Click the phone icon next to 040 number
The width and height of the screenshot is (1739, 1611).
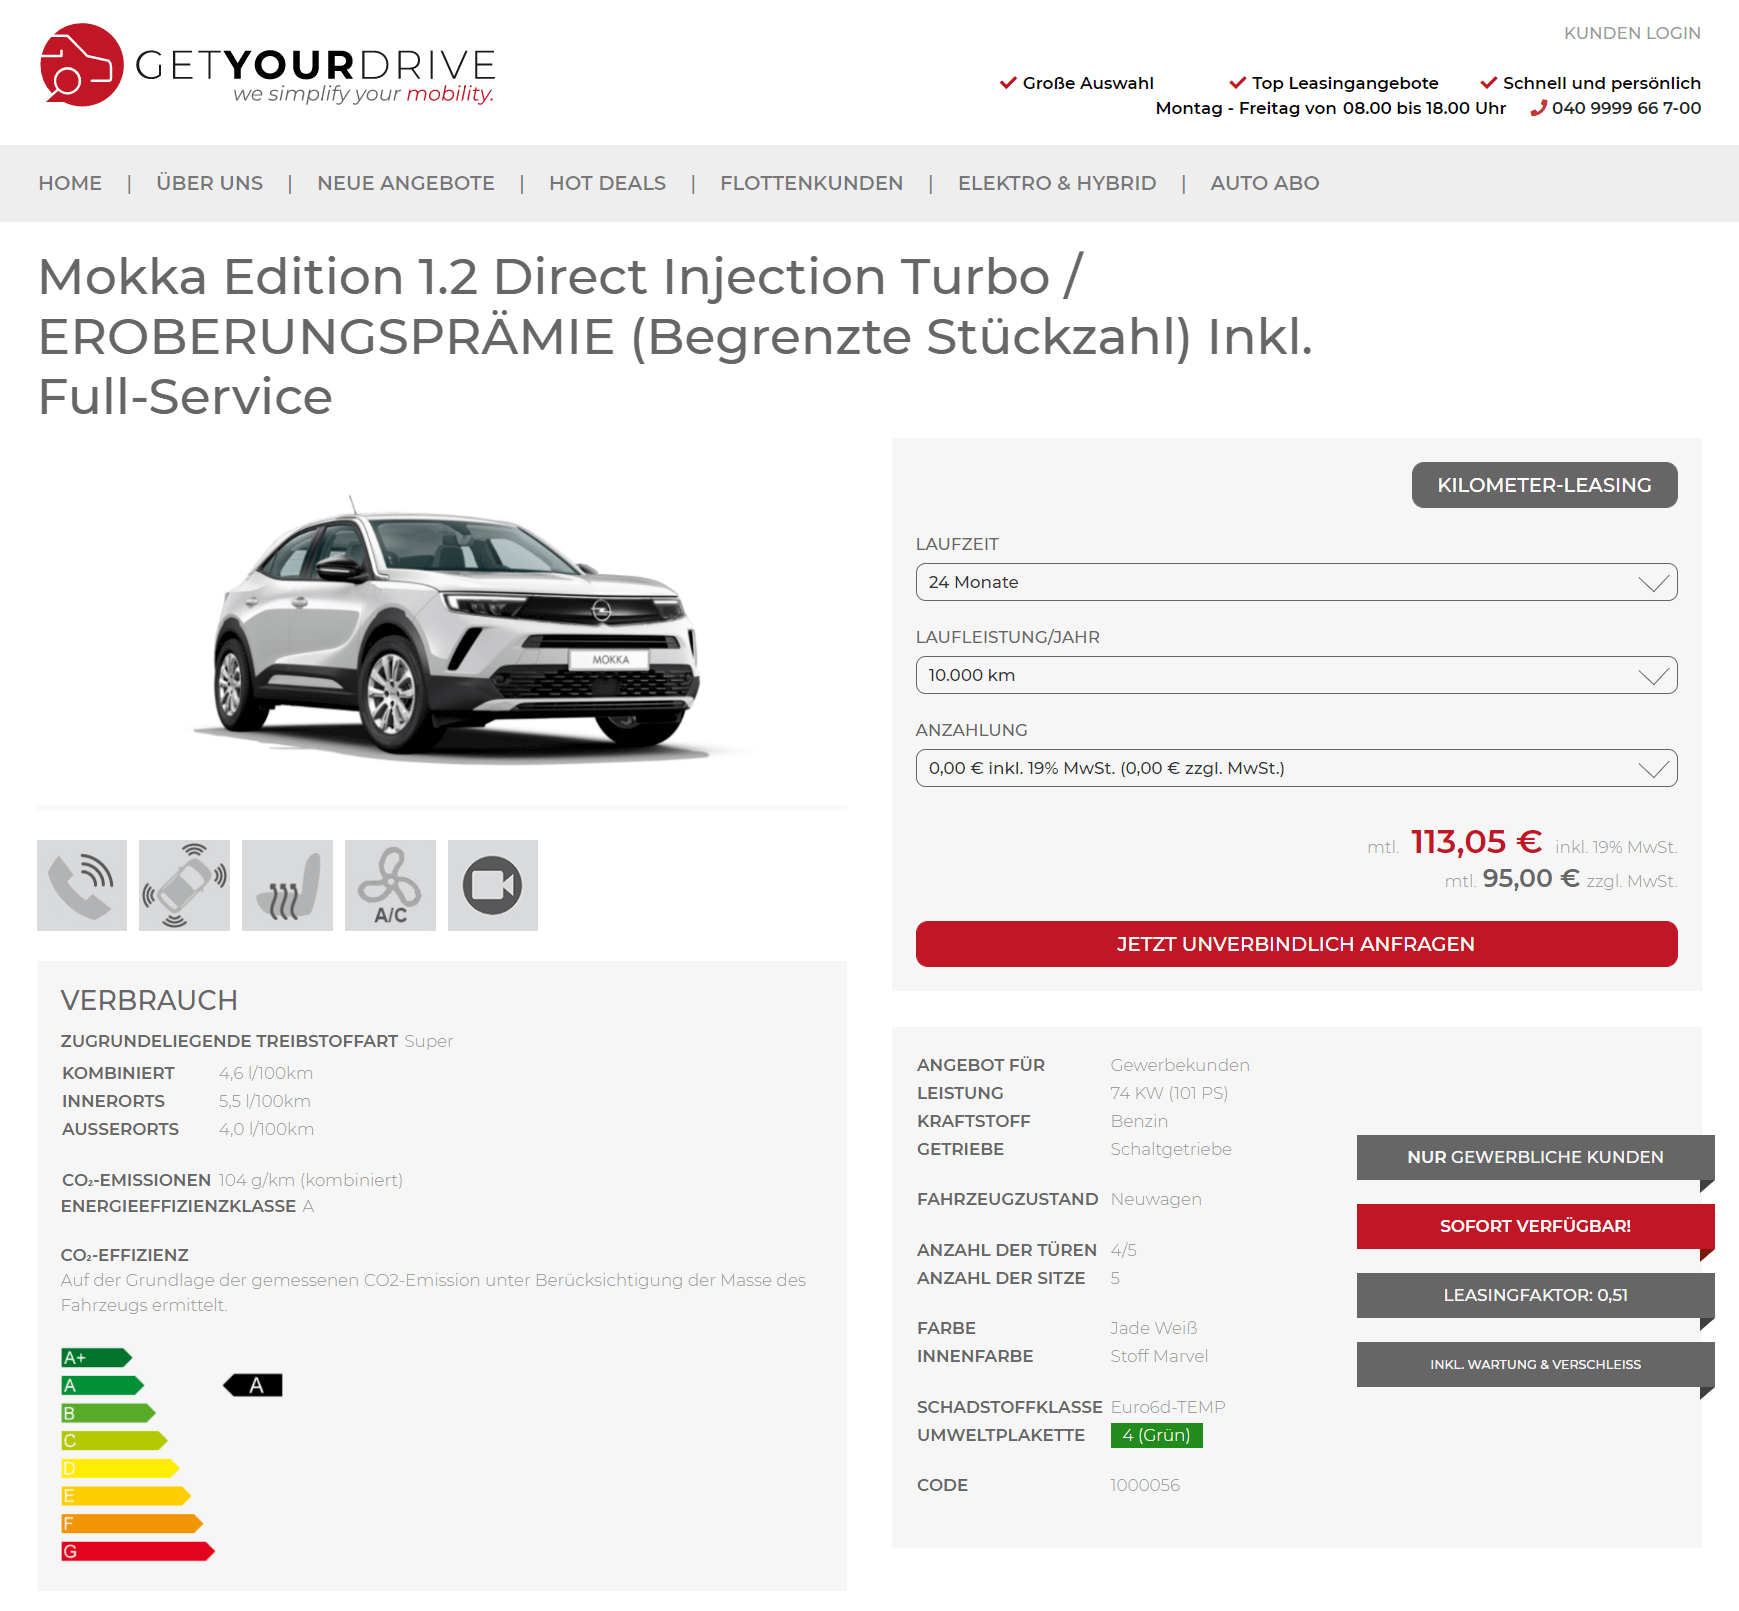(1538, 108)
